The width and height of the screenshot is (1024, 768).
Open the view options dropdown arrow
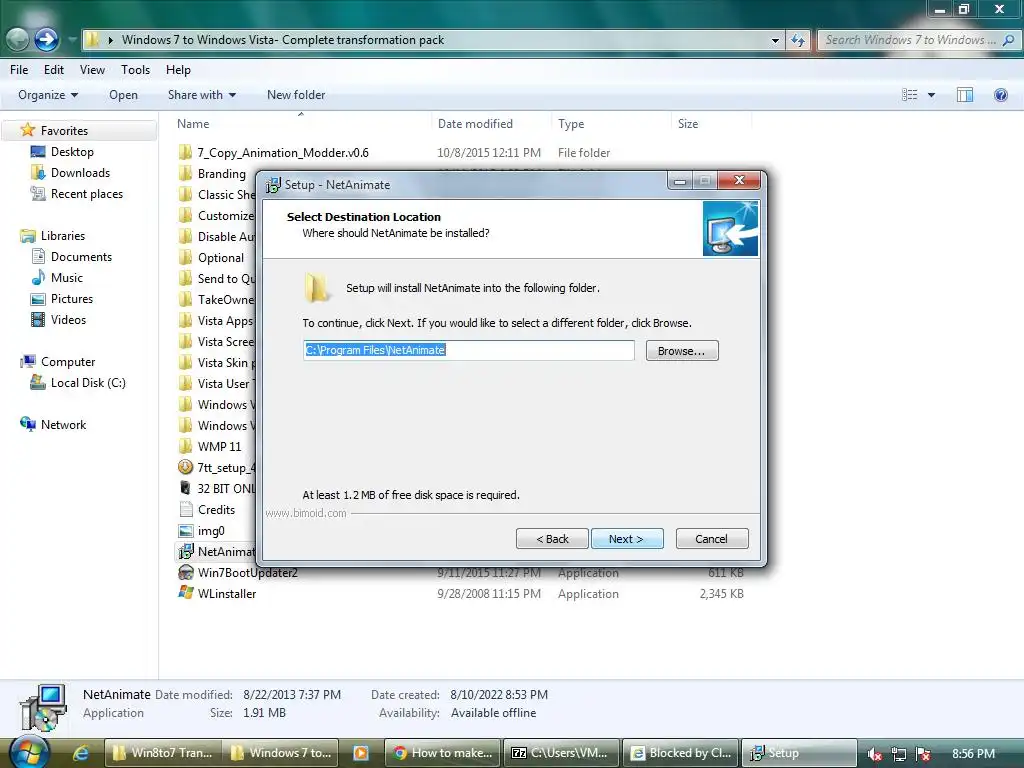931,95
